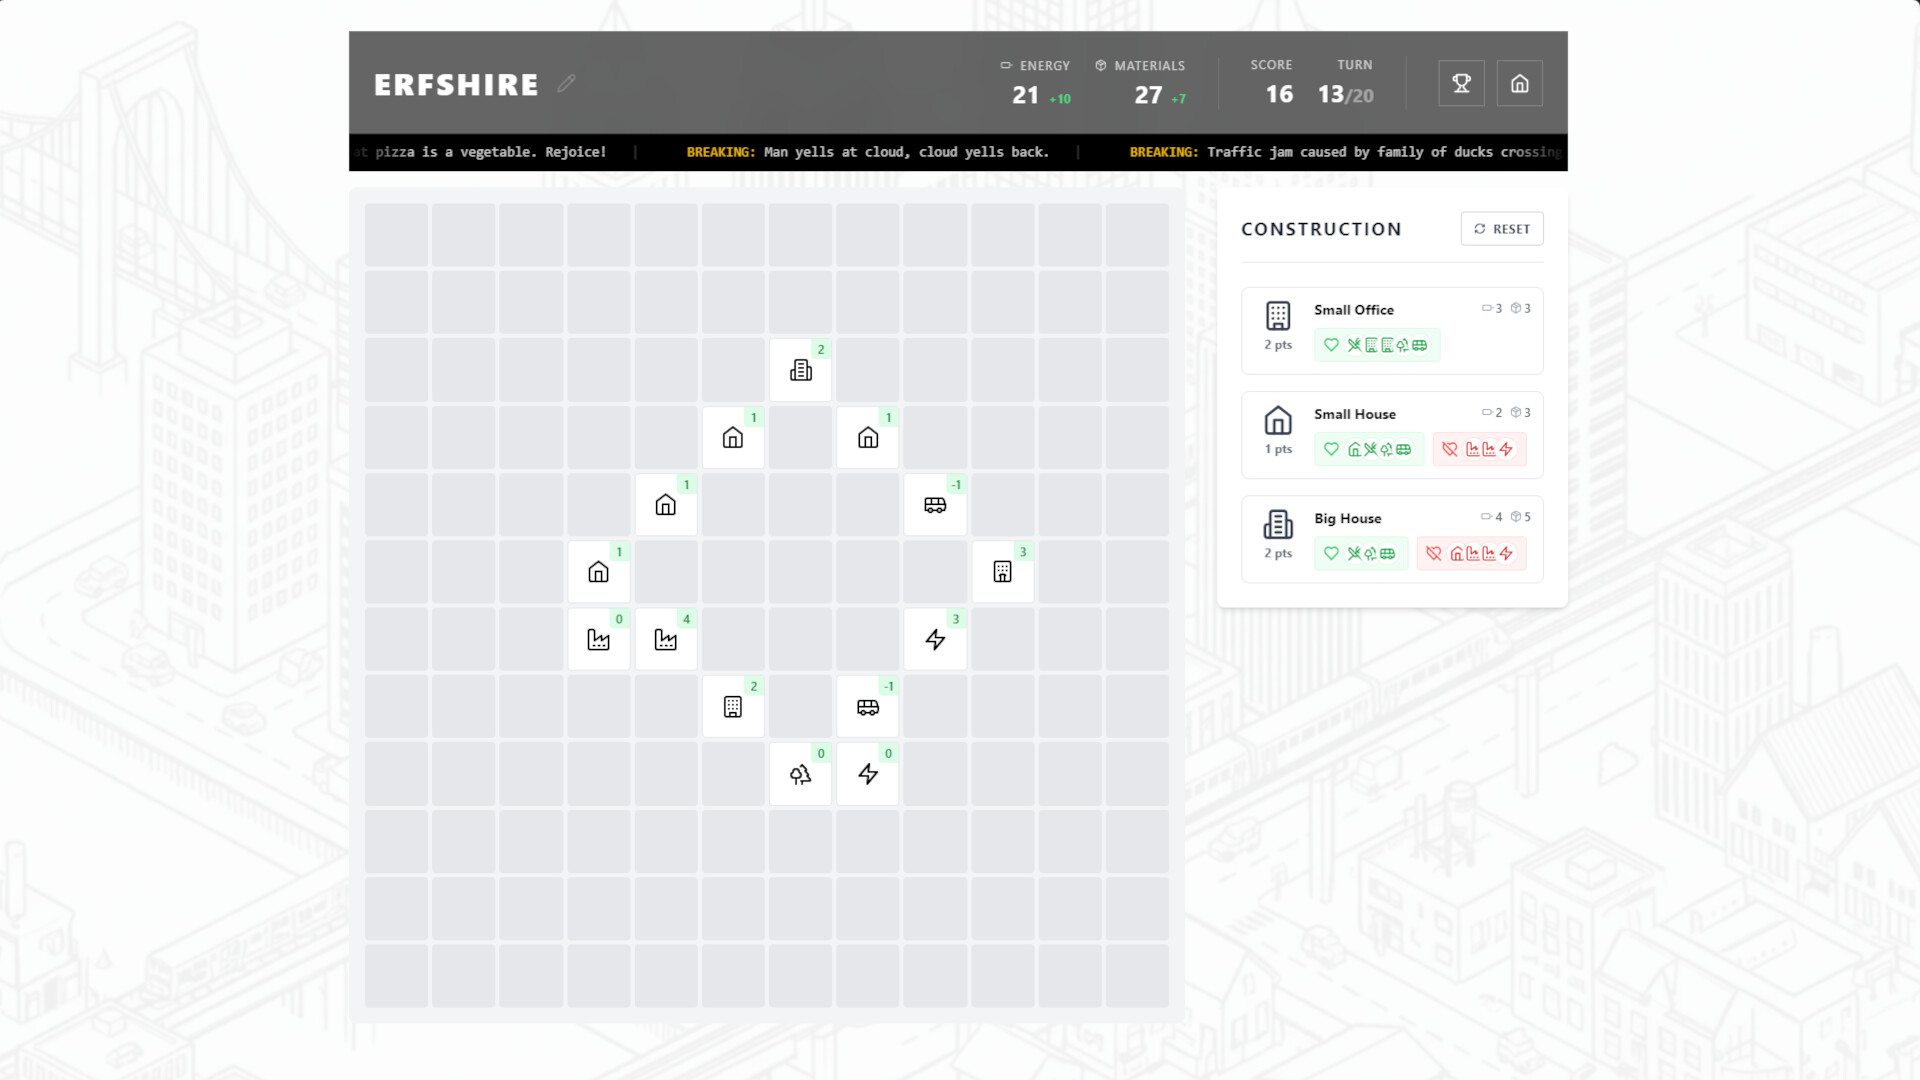
Task: Click the trophy leaderboard icon
Action: (1461, 83)
